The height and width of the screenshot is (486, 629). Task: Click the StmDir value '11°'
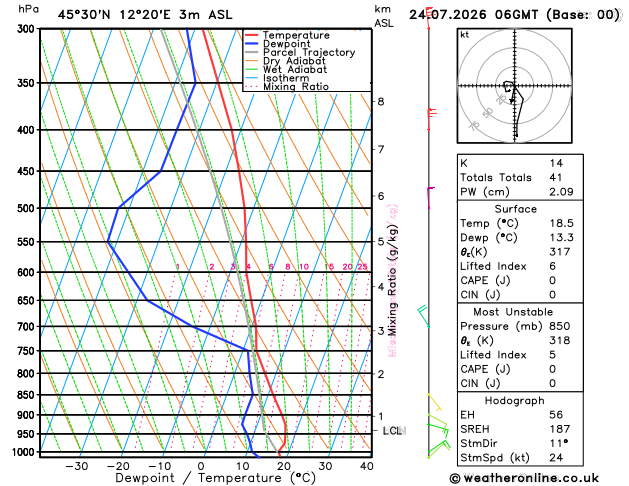tap(558, 443)
